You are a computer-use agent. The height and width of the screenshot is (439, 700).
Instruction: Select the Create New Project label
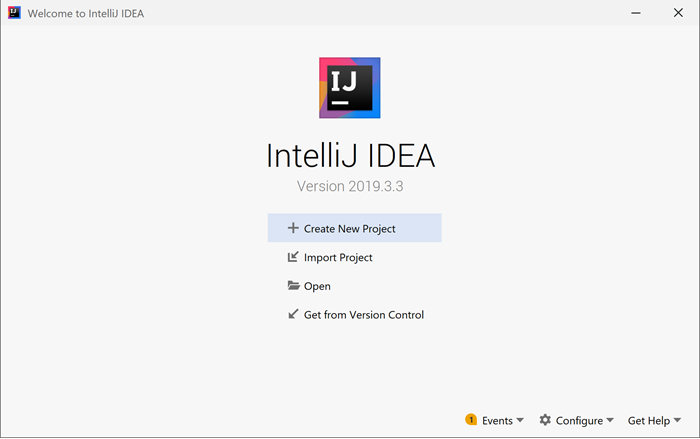coord(349,229)
